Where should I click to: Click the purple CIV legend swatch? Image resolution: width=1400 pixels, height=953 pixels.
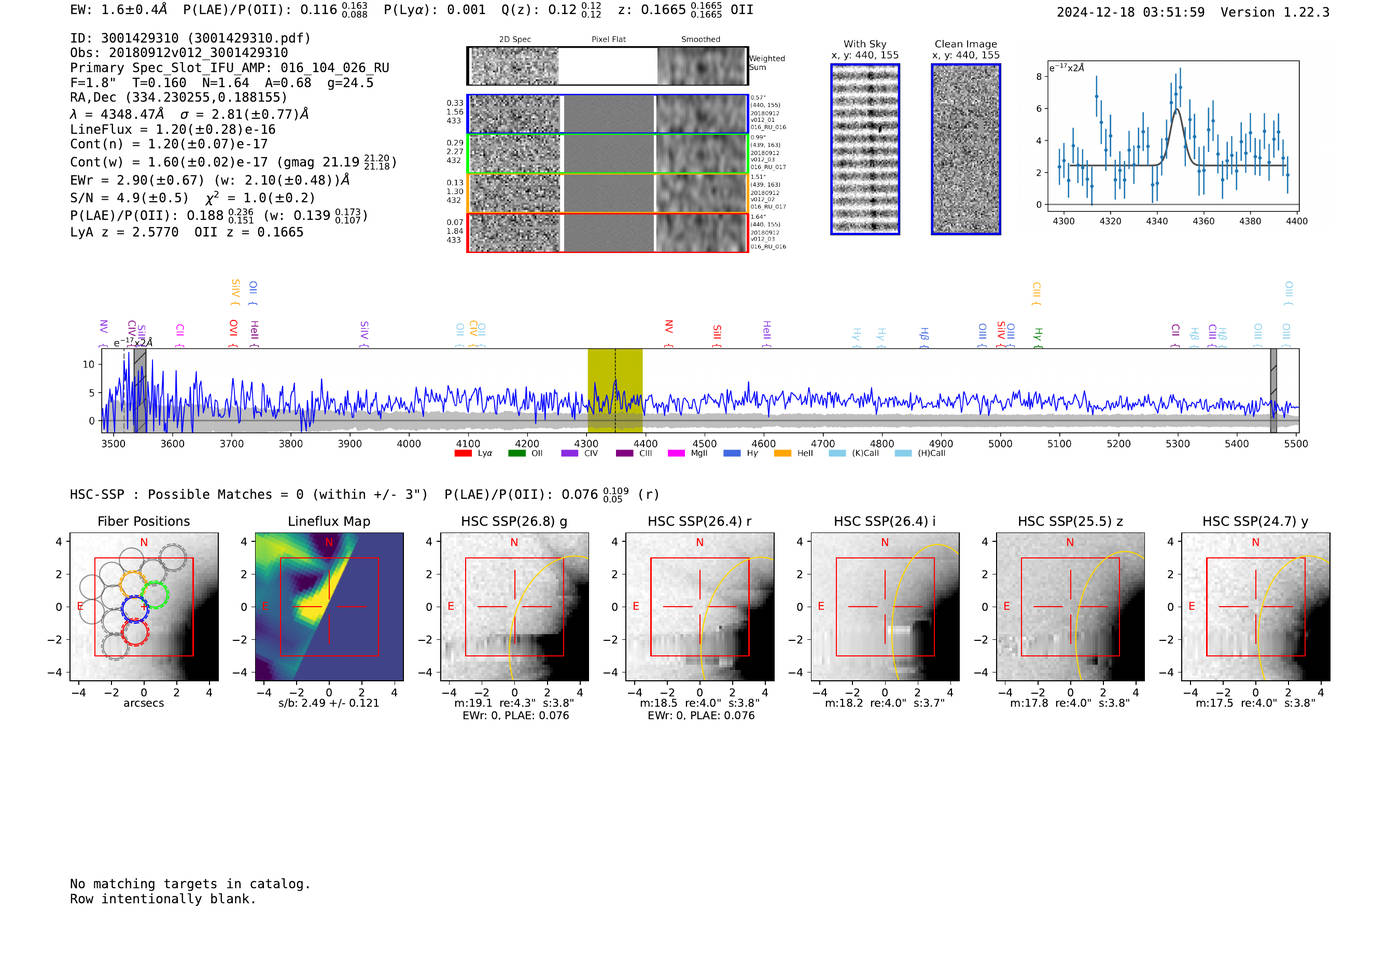pyautogui.click(x=570, y=453)
